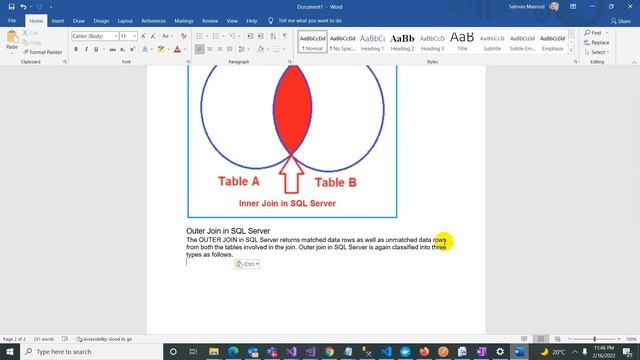Switch to the Review tab
The height and width of the screenshot is (360, 640).
pos(210,20)
